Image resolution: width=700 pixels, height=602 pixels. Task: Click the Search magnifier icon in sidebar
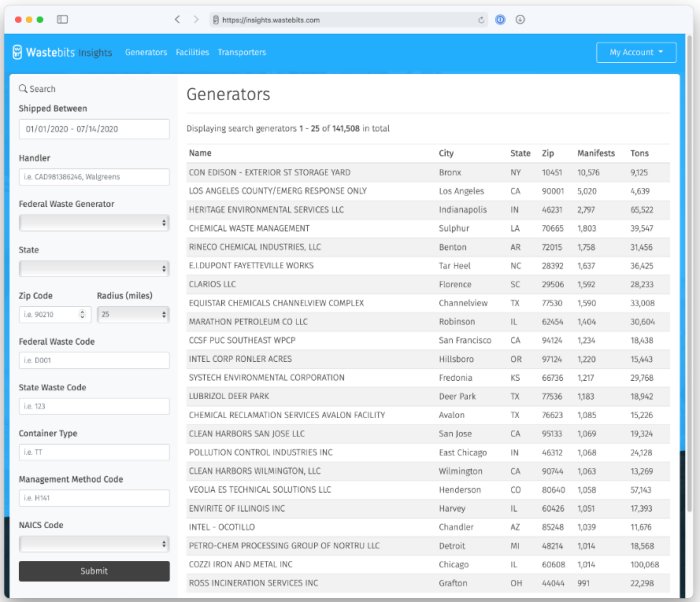pyautogui.click(x=23, y=89)
